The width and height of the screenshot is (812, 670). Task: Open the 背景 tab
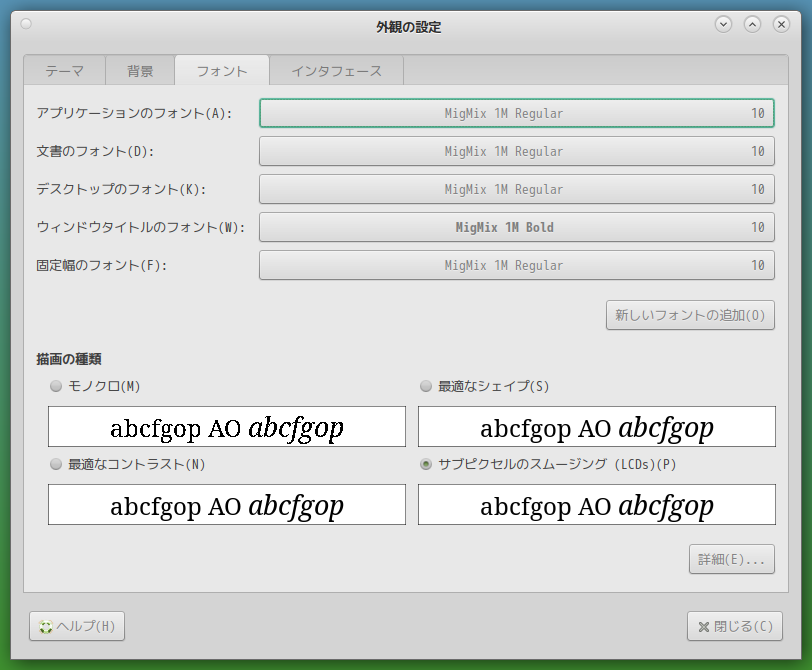[140, 71]
